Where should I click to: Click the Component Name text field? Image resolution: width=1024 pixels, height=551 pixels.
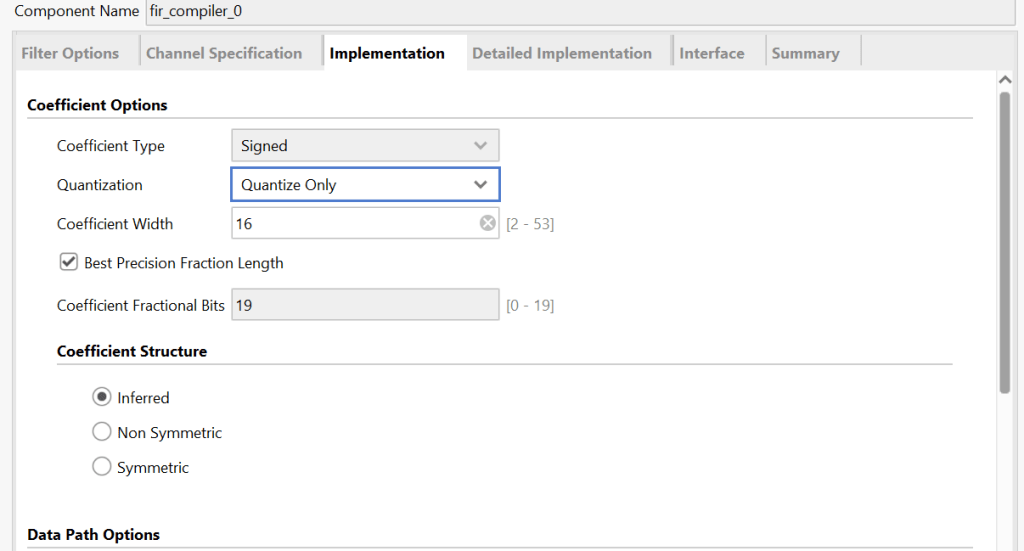click(580, 11)
